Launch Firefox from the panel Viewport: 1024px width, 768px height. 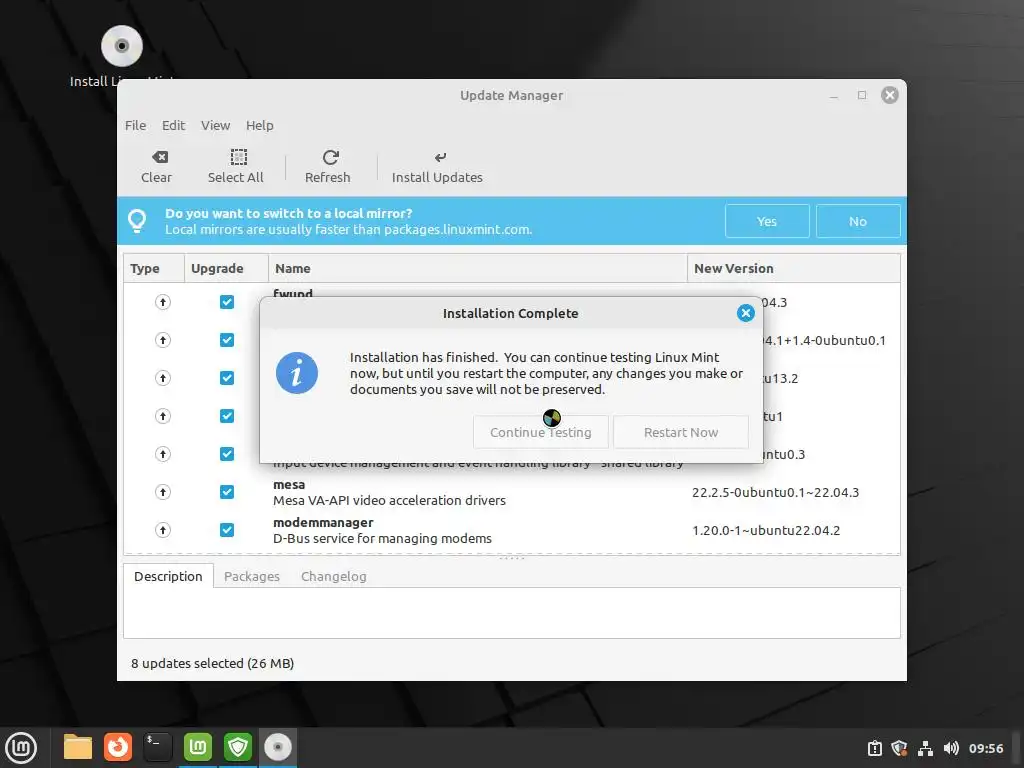[x=118, y=747]
